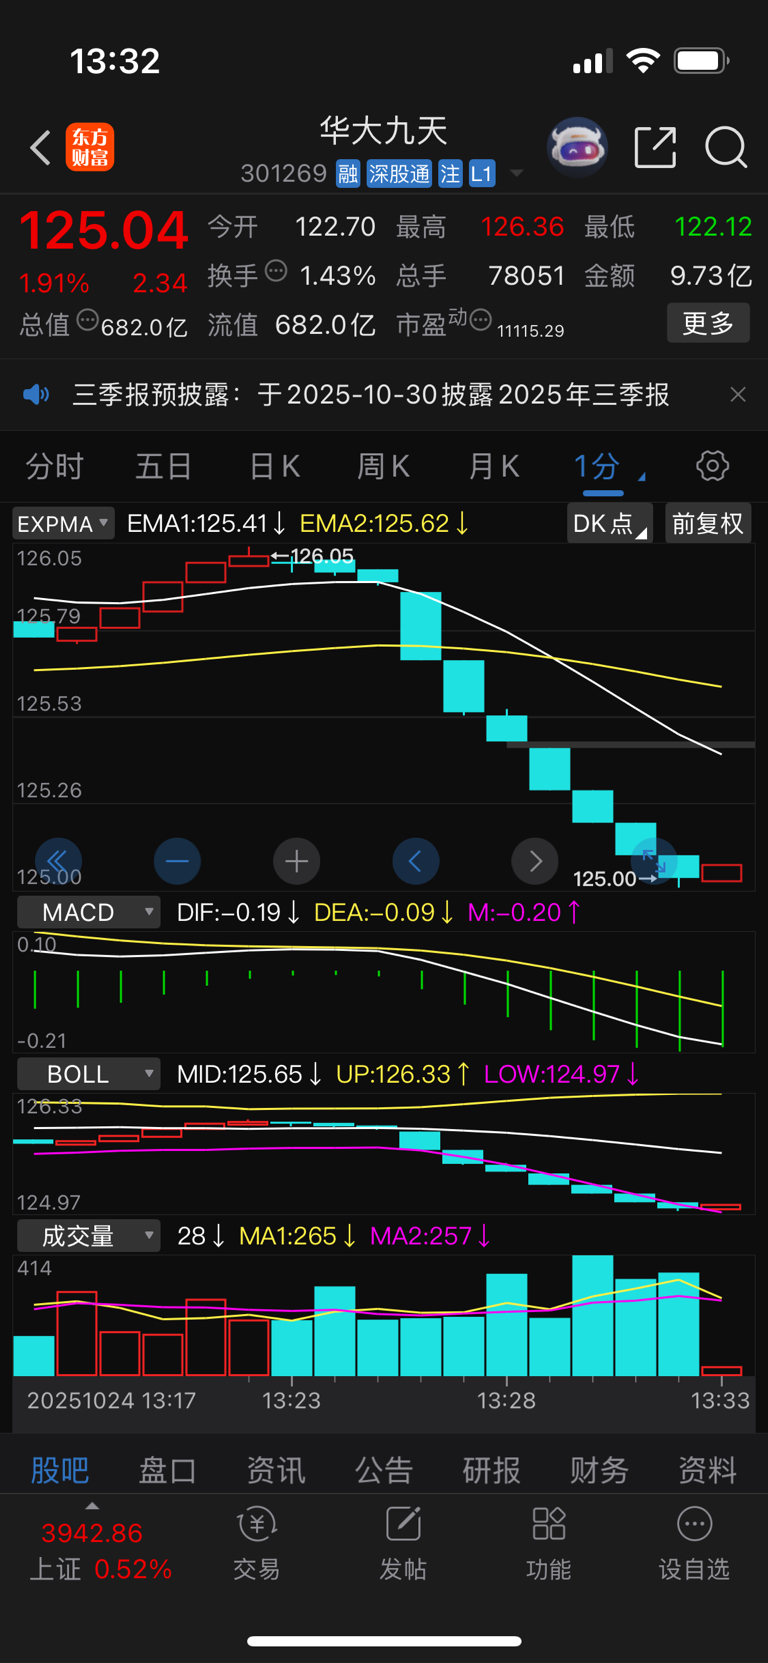The height and width of the screenshot is (1663, 768).
Task: Open the 资料 tab
Action: [x=708, y=1470]
